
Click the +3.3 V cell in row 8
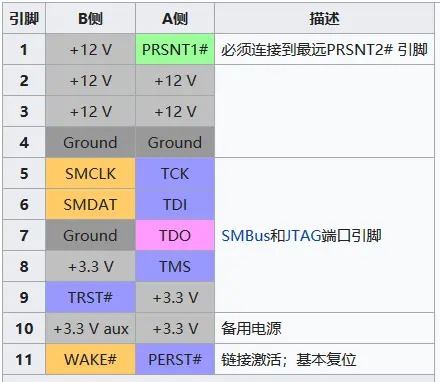click(90, 266)
